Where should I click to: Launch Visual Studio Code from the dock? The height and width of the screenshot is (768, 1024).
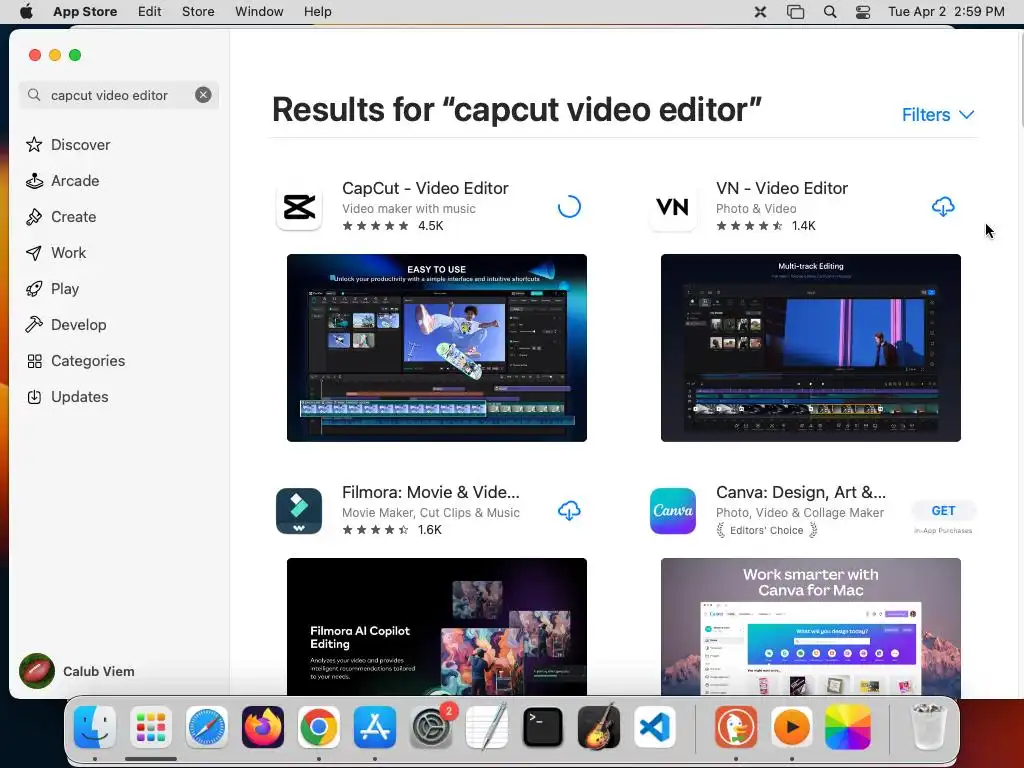pos(655,727)
